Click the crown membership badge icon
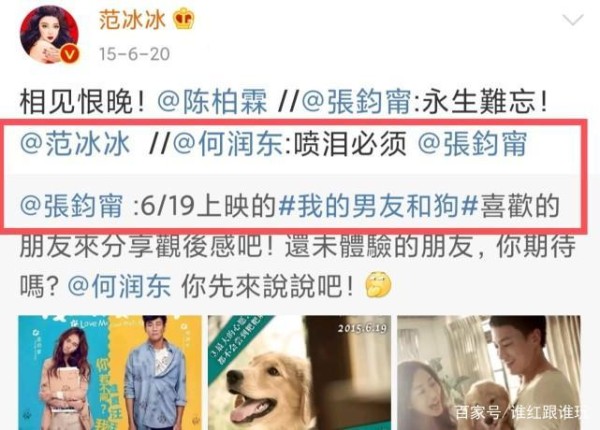600x430 pixels. (184, 19)
